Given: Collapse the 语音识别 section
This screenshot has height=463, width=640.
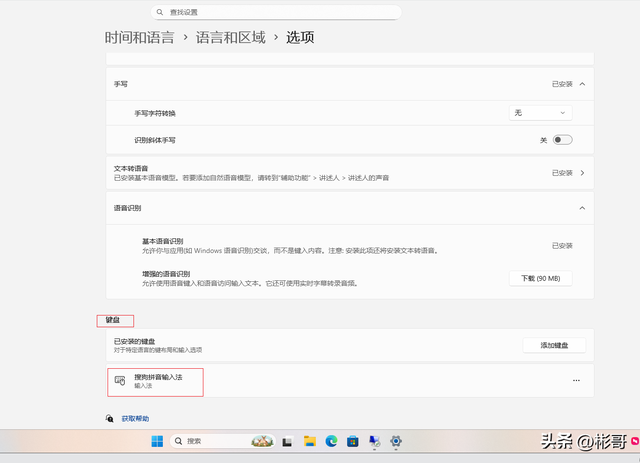Looking at the screenshot, I should [582, 207].
